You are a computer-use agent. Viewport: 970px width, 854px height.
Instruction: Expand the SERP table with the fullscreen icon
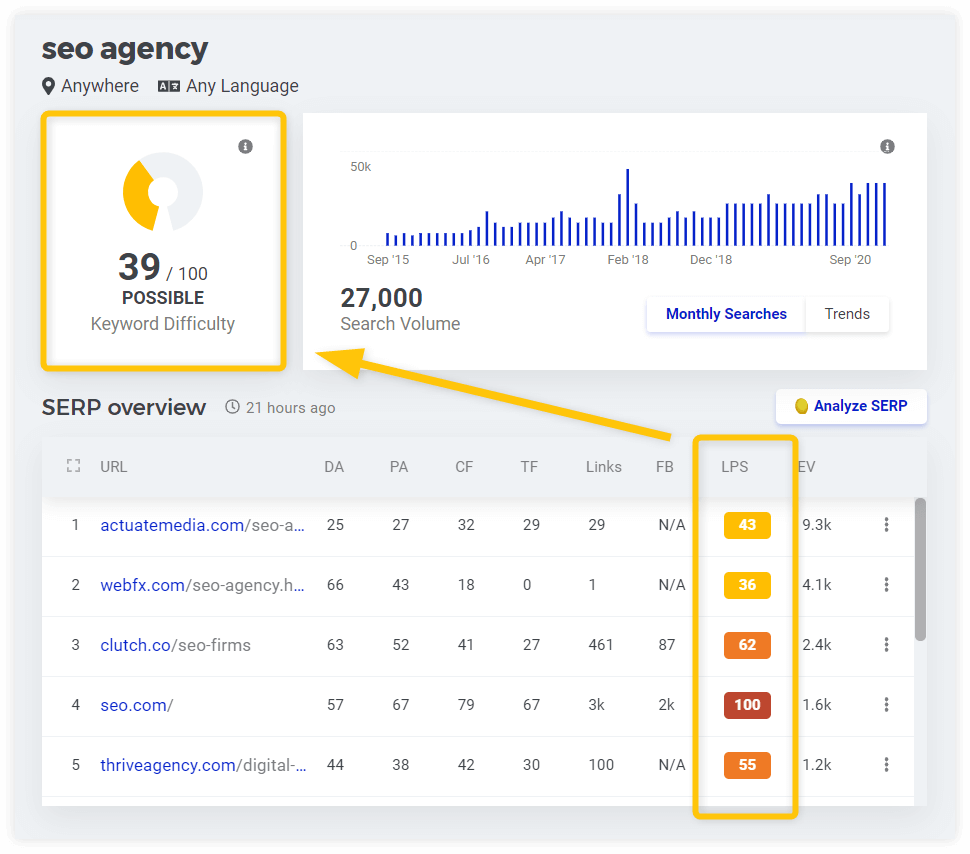point(72,466)
